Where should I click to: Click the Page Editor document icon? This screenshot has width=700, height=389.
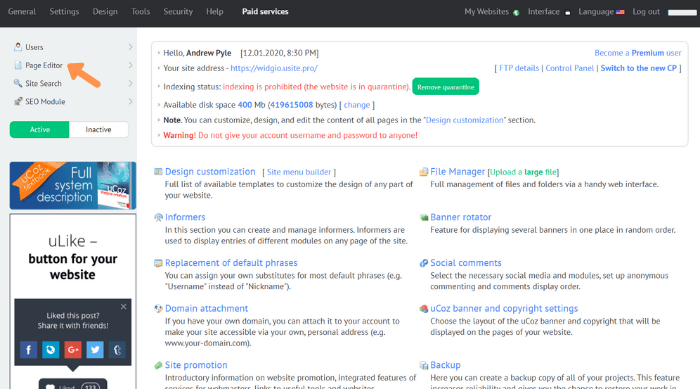click(x=18, y=65)
